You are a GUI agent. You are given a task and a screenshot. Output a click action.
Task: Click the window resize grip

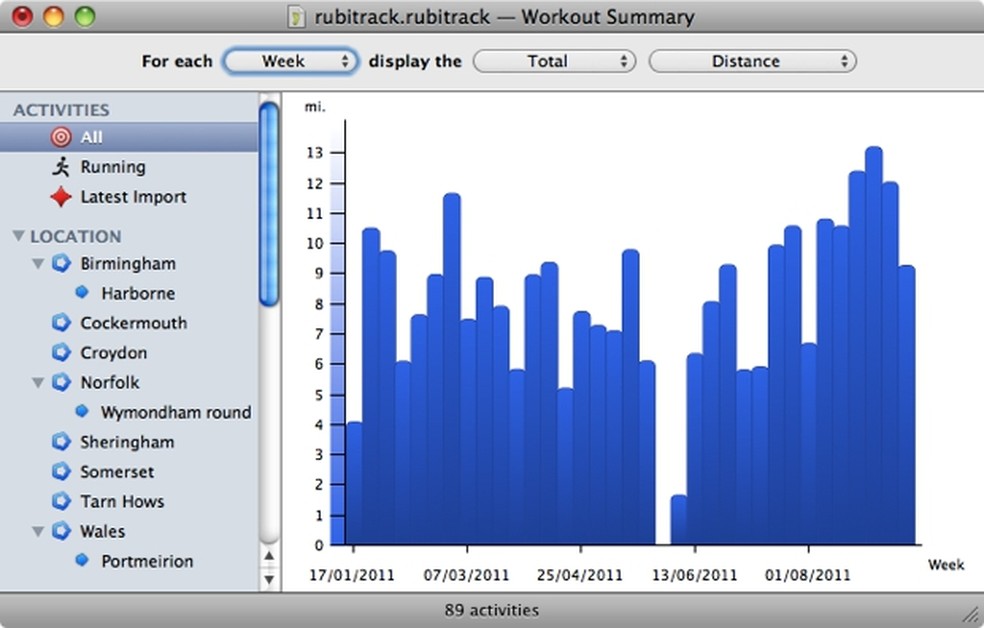[971, 615]
